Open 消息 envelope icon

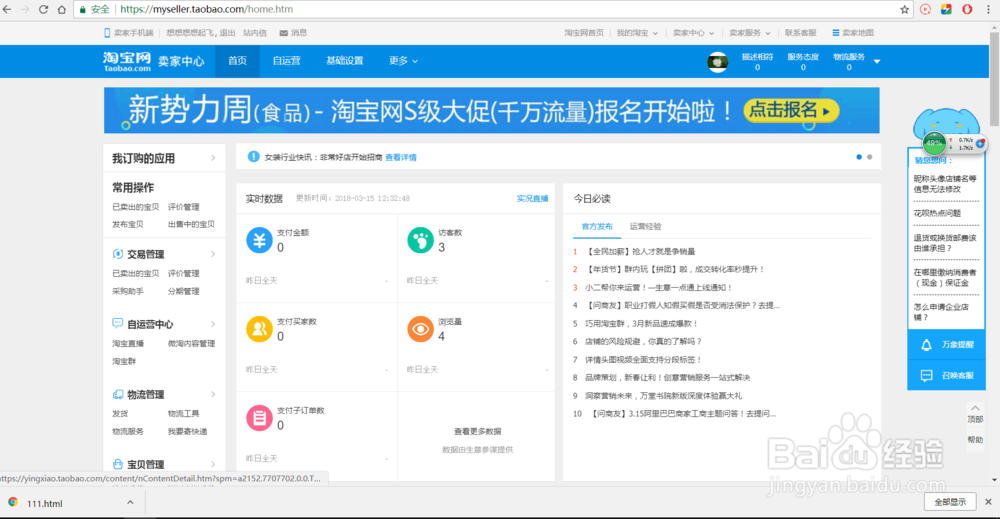283,33
